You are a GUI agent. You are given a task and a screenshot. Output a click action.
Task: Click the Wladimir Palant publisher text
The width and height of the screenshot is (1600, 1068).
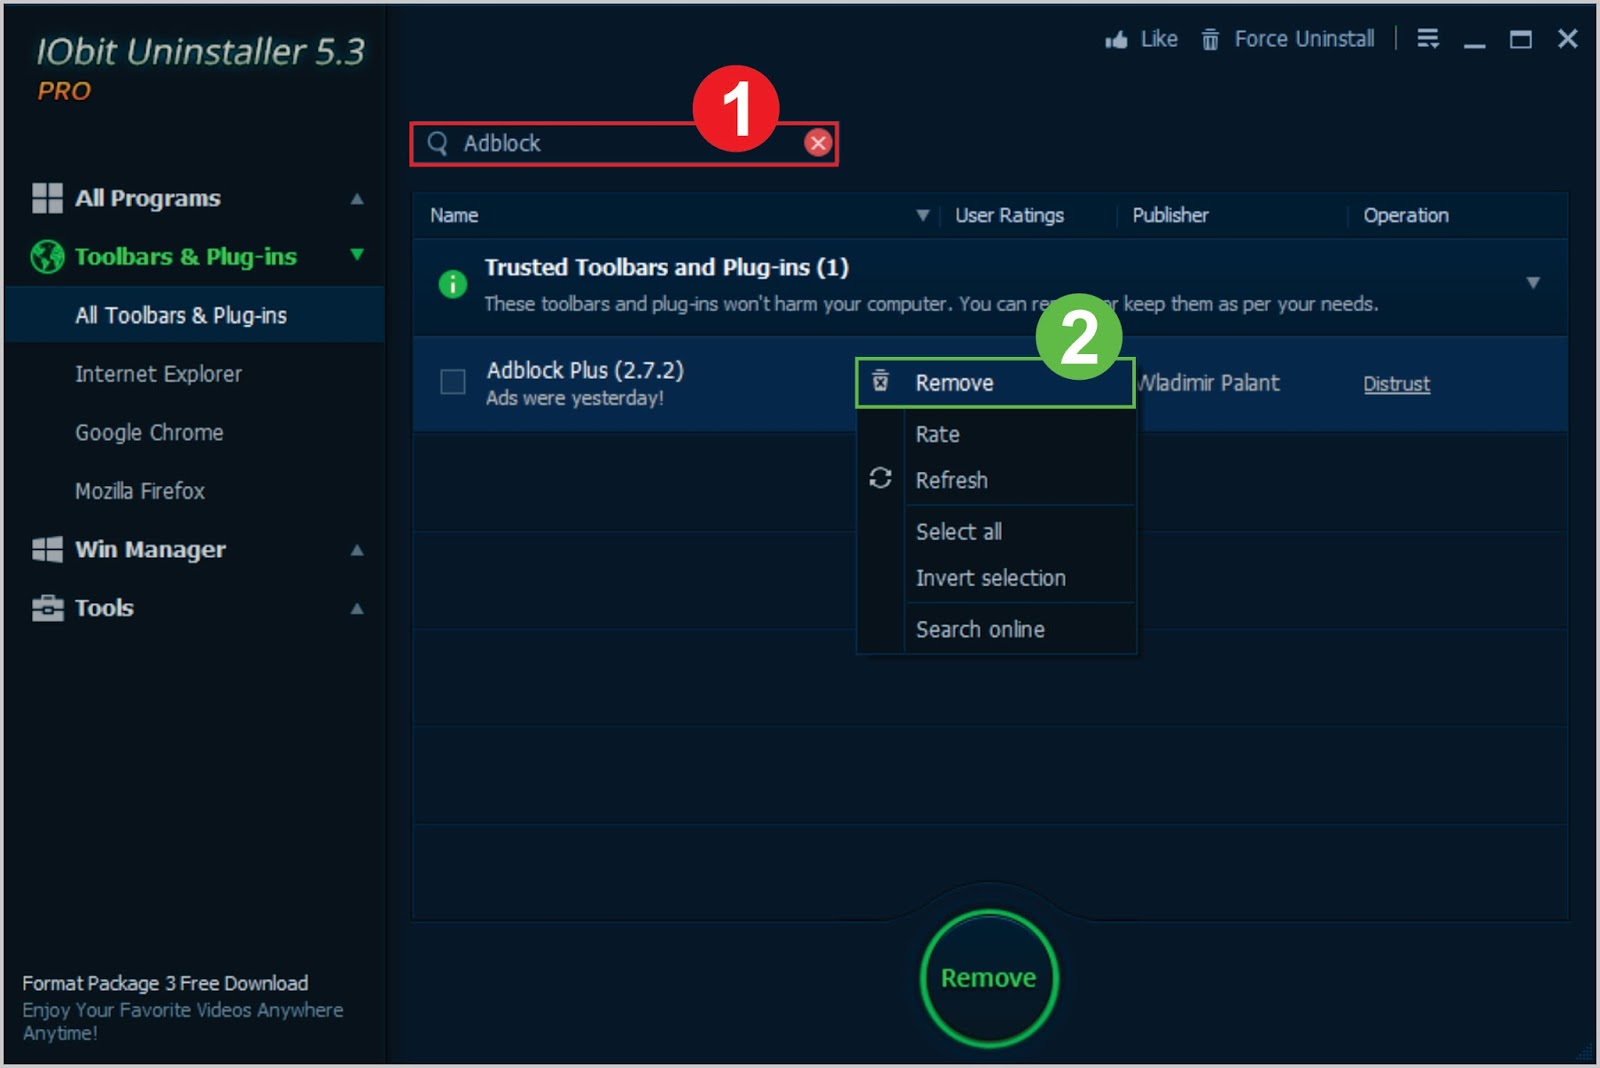point(1209,383)
